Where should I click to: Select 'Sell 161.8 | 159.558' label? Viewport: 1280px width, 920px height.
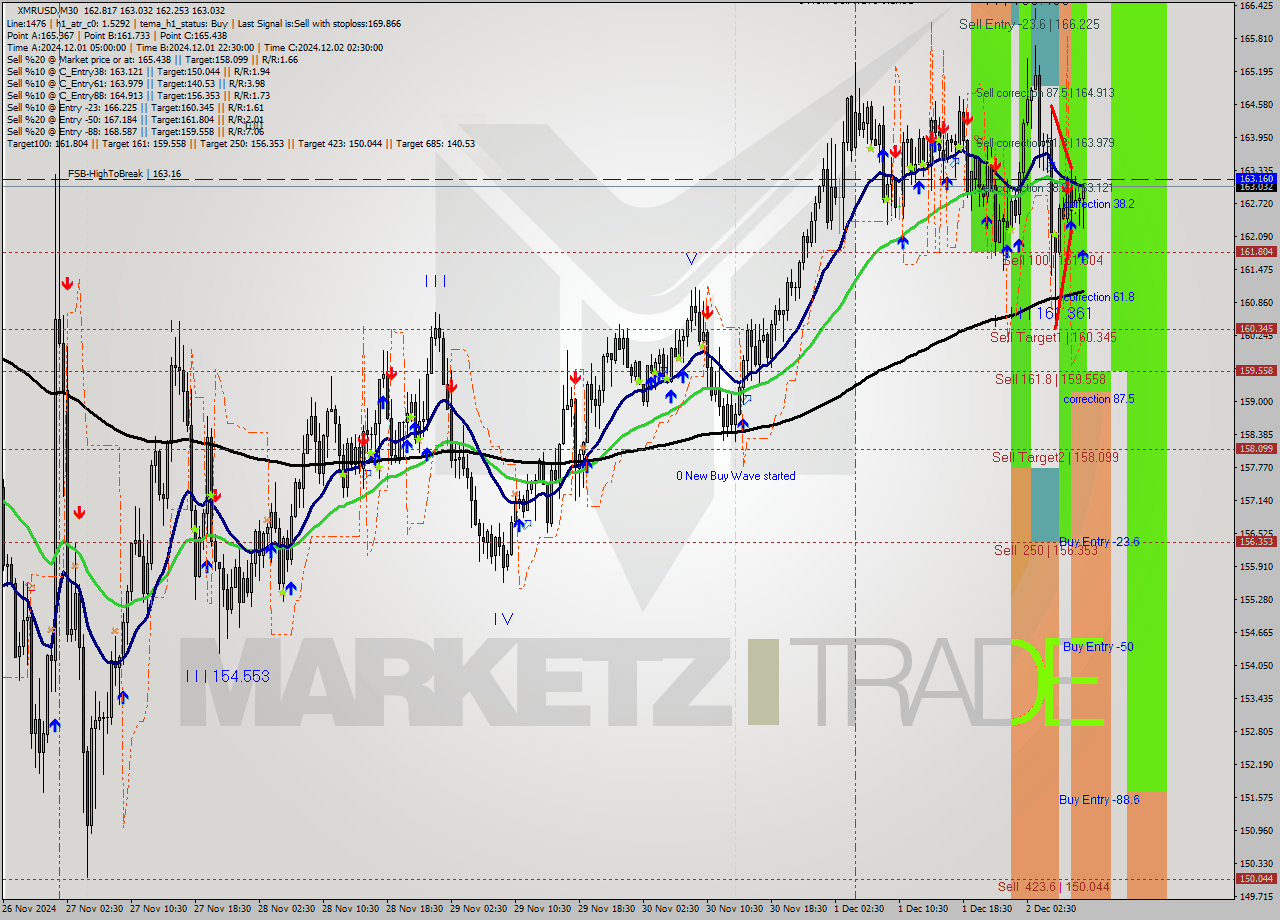1050,380
